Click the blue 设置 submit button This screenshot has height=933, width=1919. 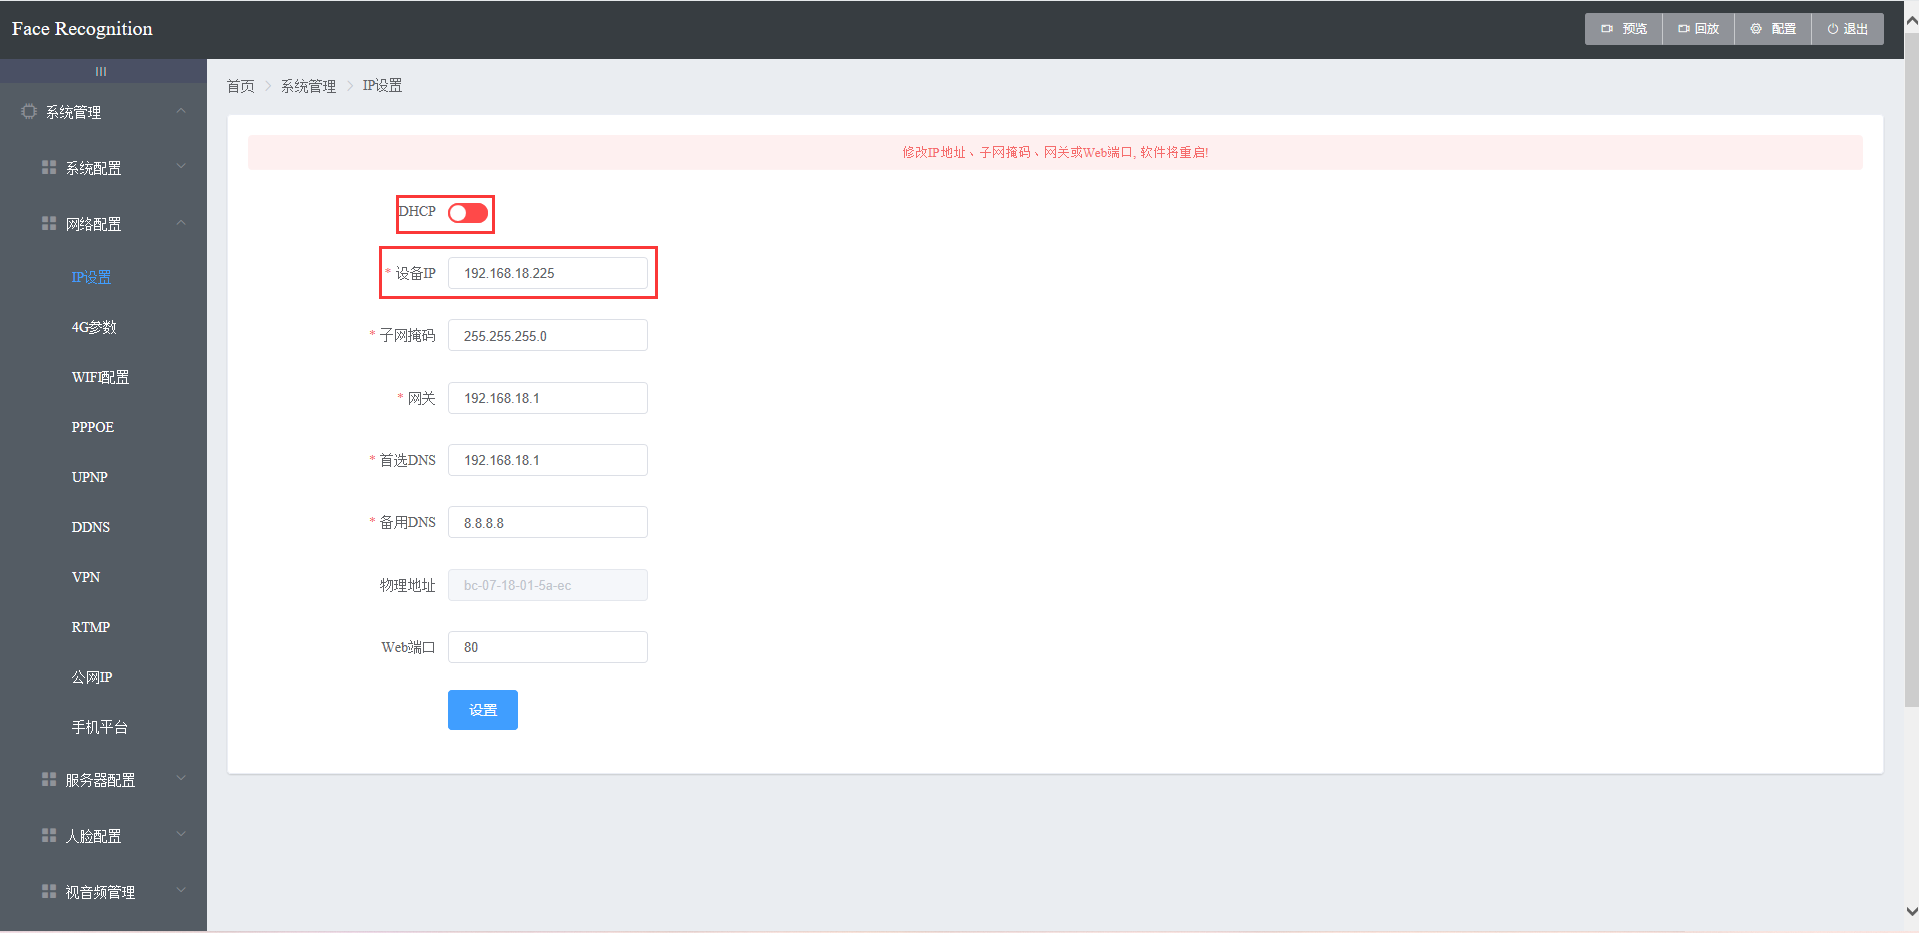coord(483,710)
